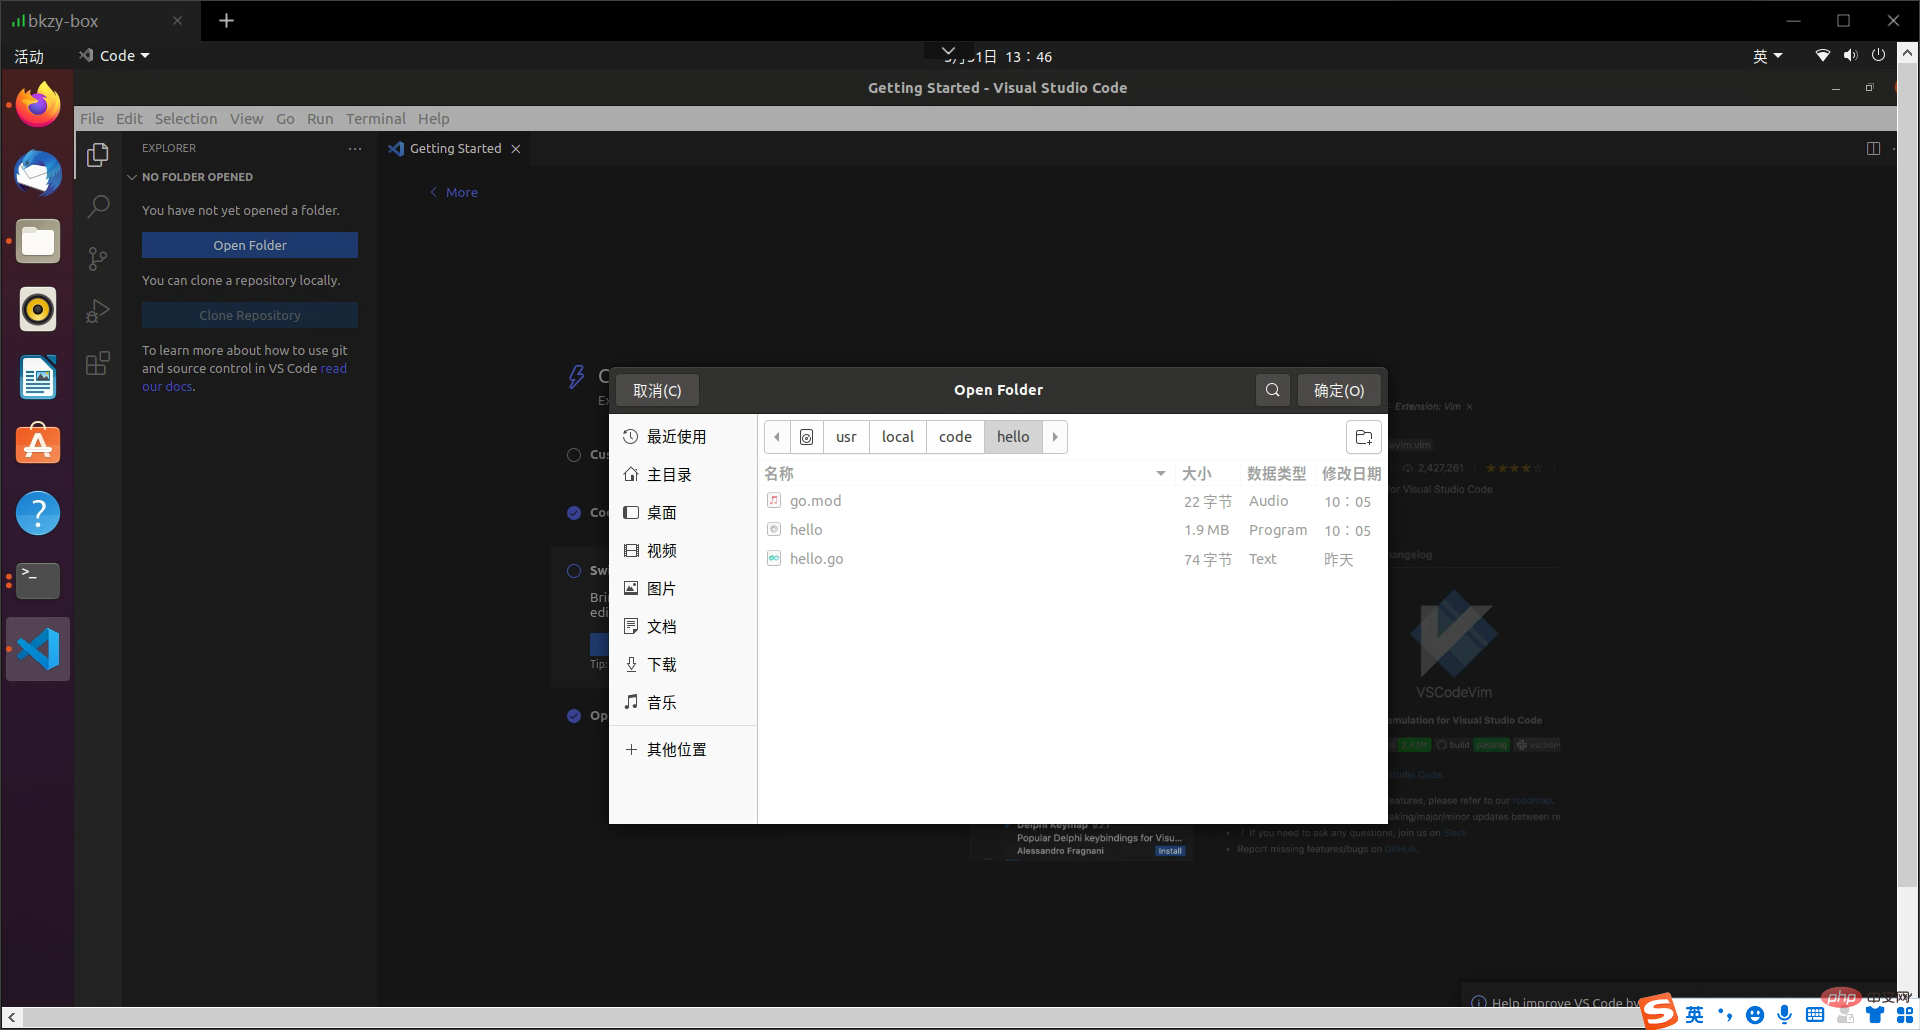Open the Extensions view in activity bar

click(98, 363)
